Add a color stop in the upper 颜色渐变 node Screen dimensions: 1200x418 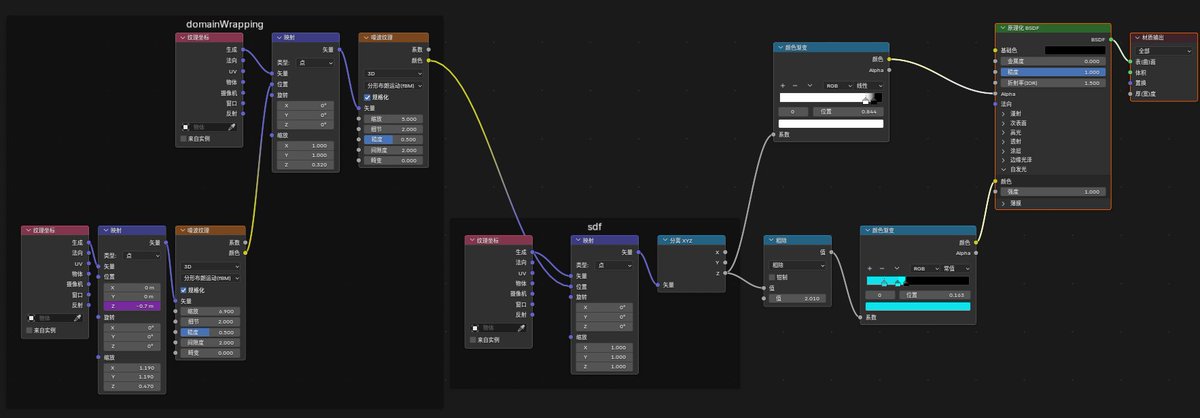pos(783,85)
